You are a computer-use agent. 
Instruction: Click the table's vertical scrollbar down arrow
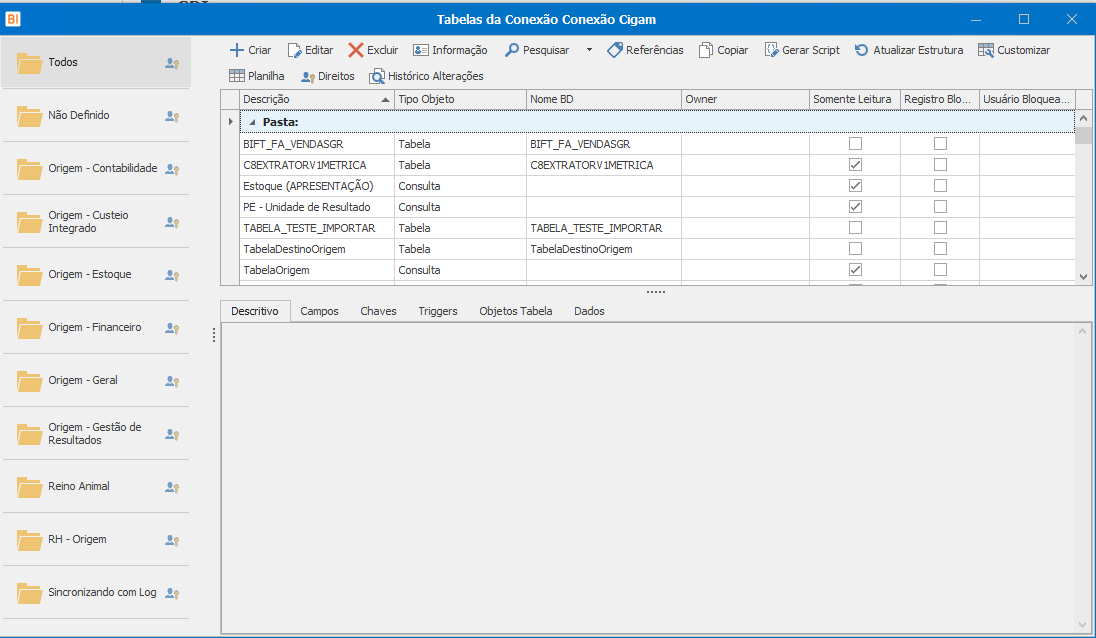[1084, 276]
